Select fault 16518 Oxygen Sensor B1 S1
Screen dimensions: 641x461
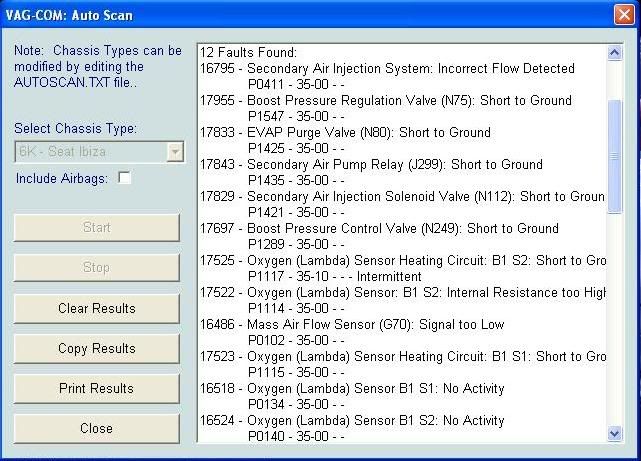[352, 388]
